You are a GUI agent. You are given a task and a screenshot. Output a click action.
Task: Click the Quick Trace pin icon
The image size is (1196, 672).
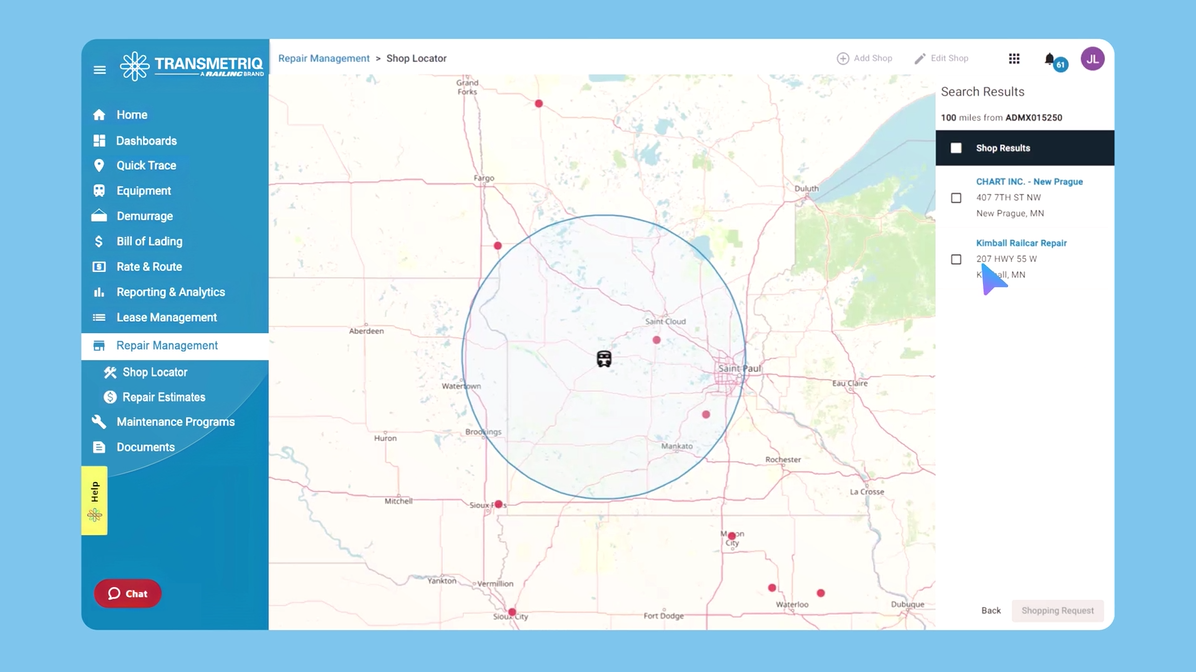tap(99, 166)
